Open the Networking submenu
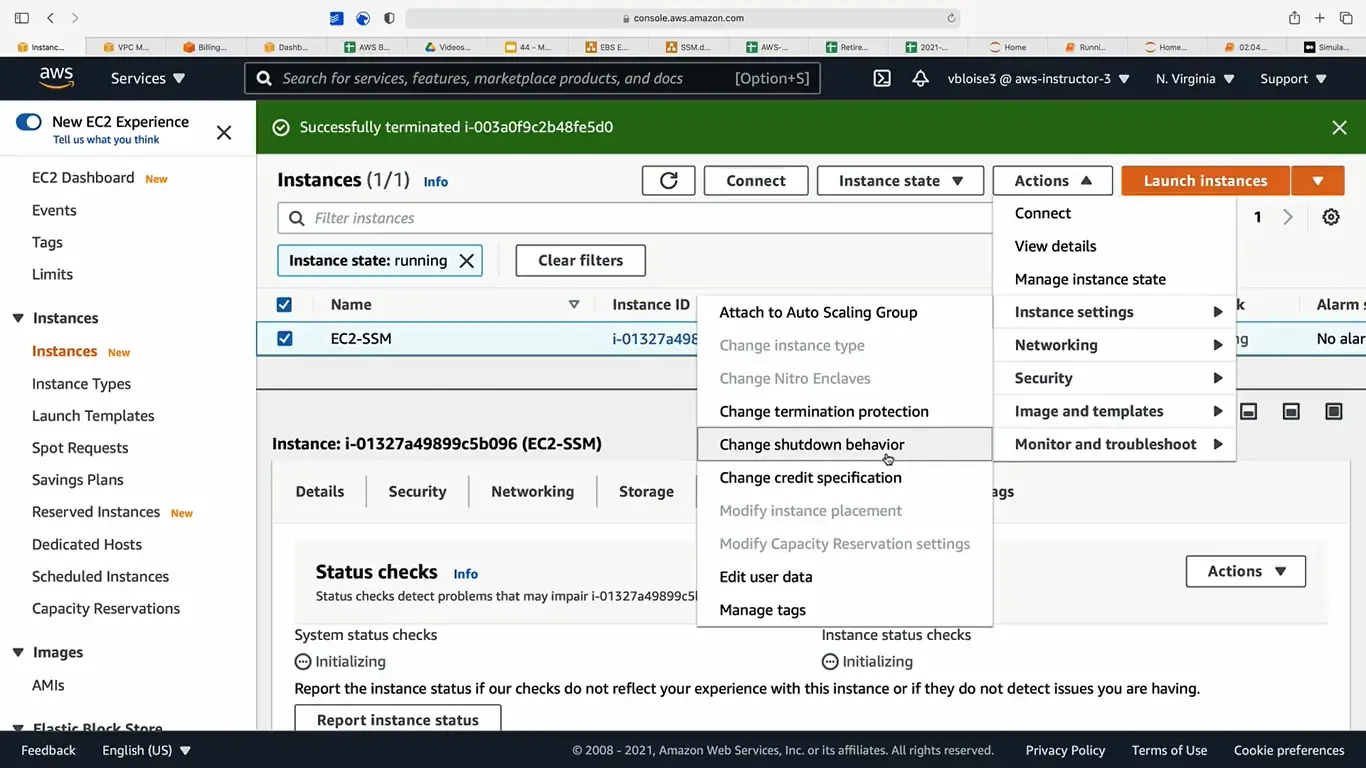 (x=1114, y=345)
